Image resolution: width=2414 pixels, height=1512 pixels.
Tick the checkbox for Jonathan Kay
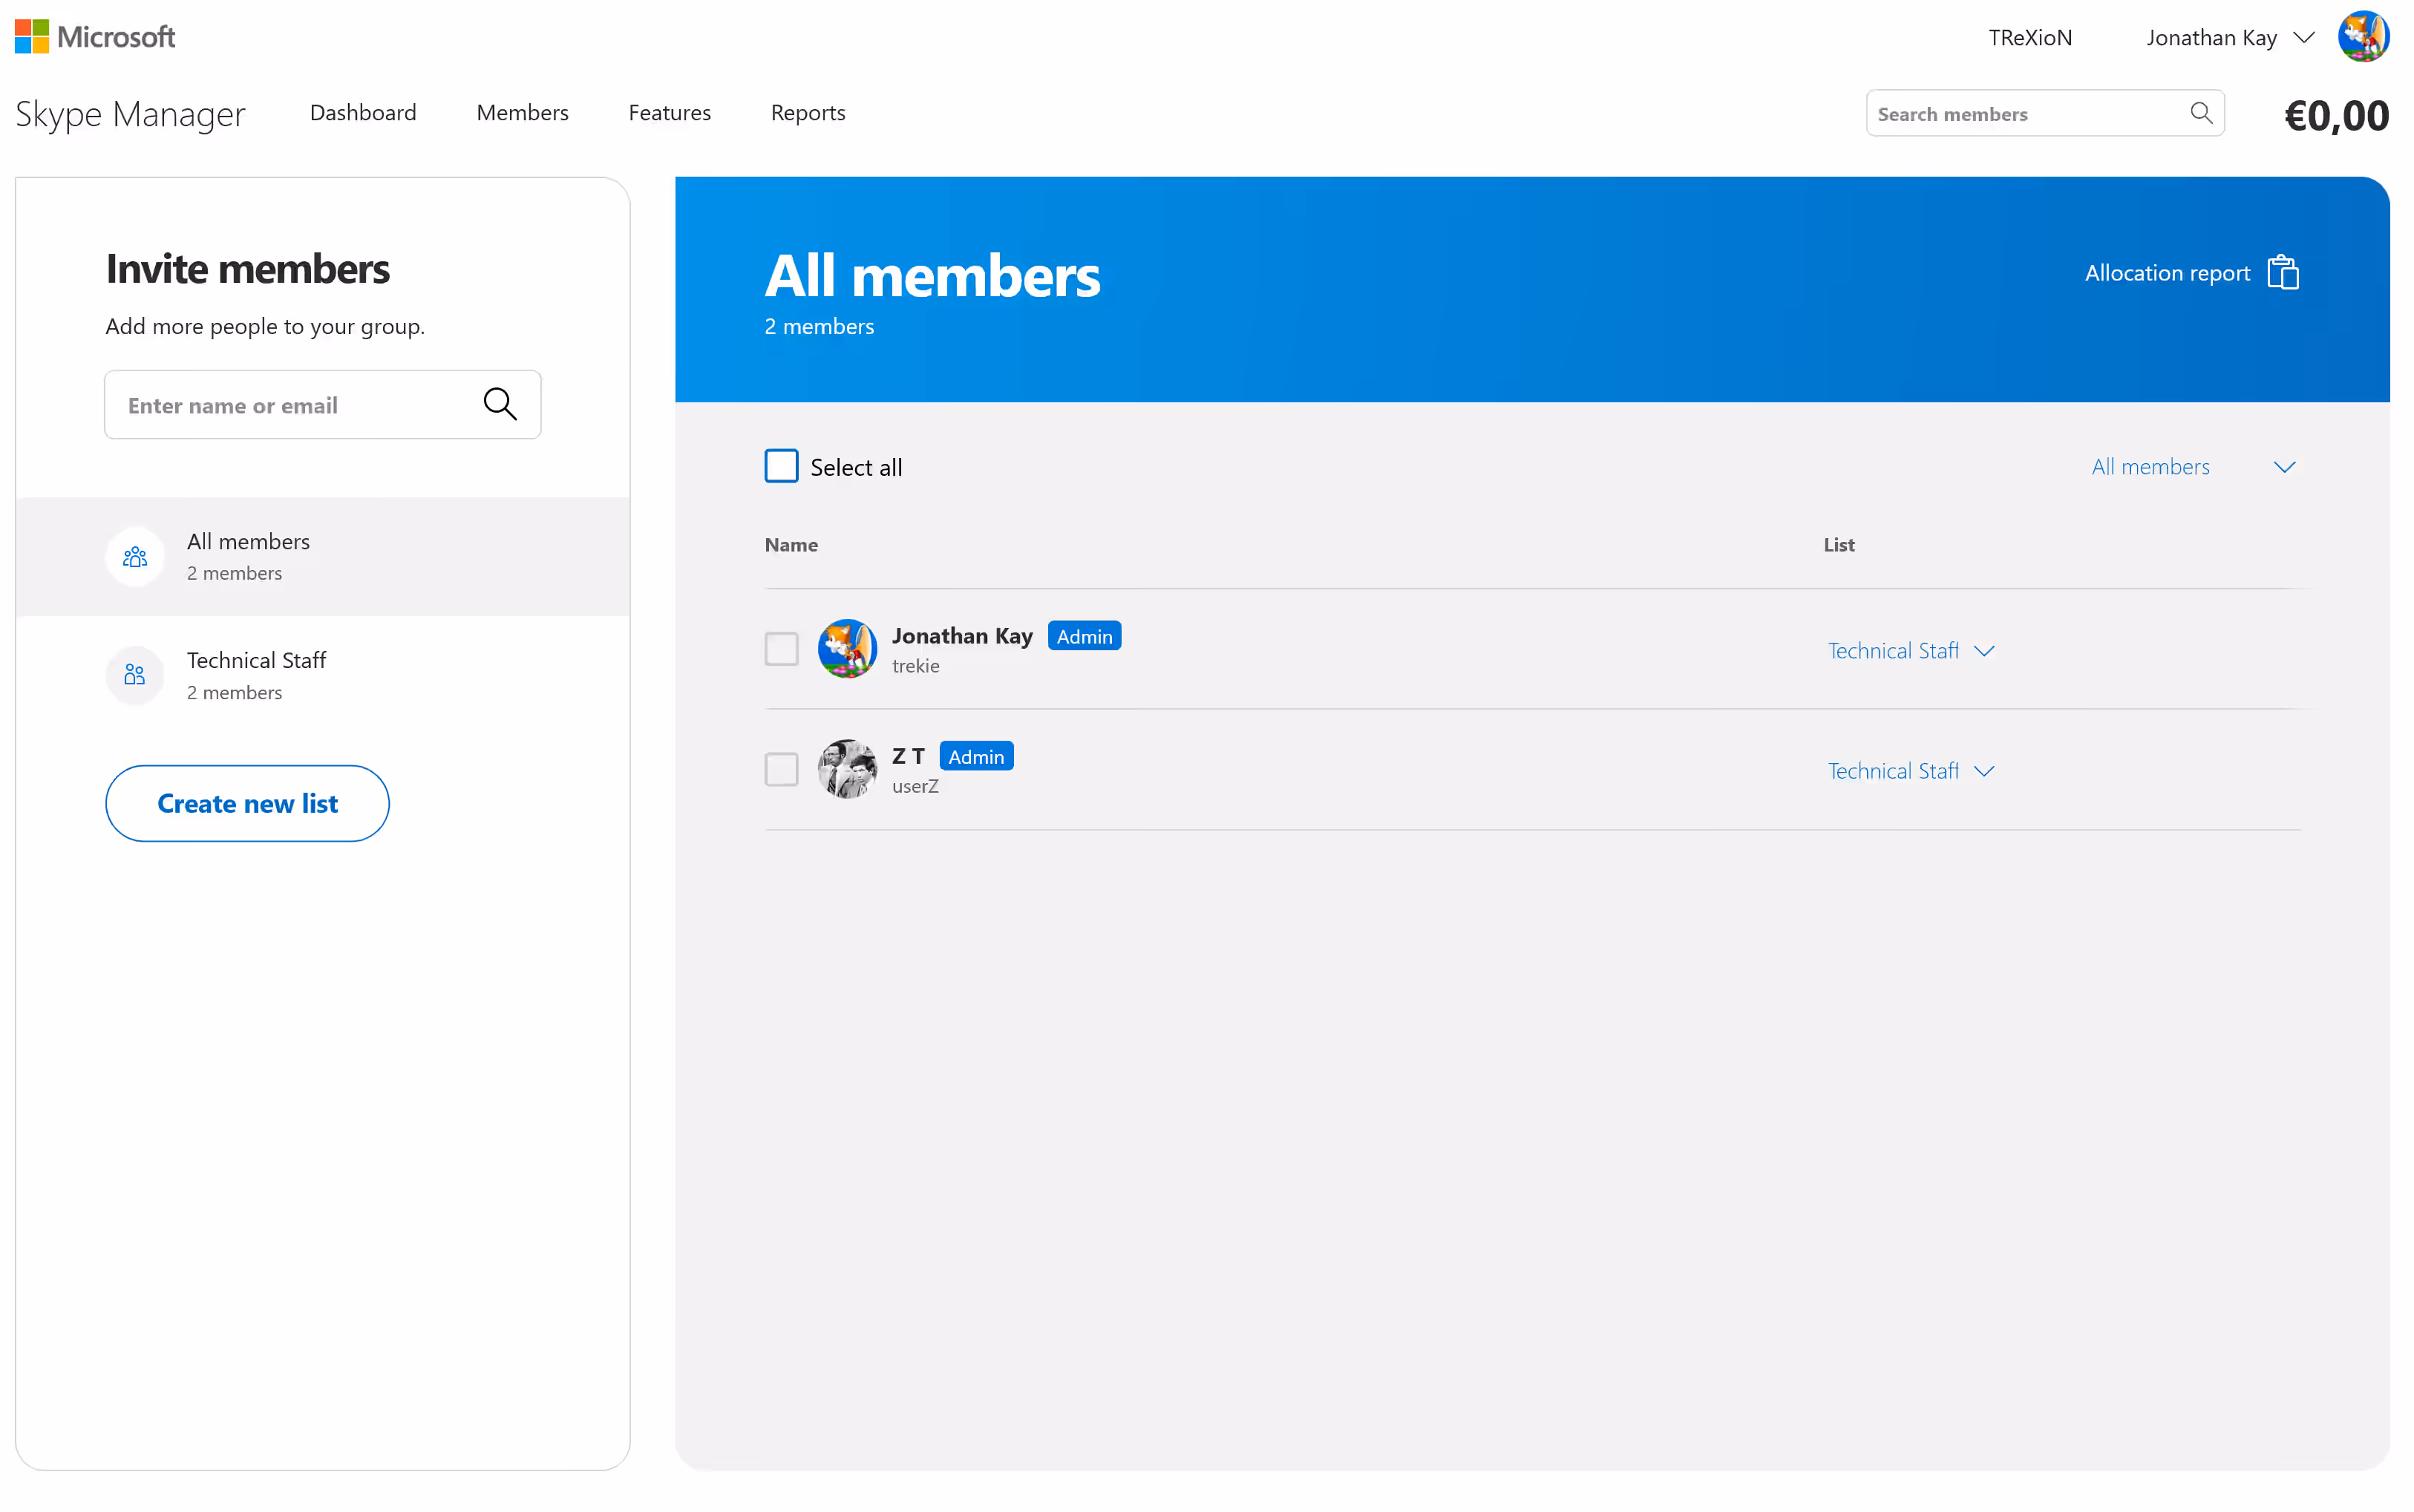click(x=781, y=649)
